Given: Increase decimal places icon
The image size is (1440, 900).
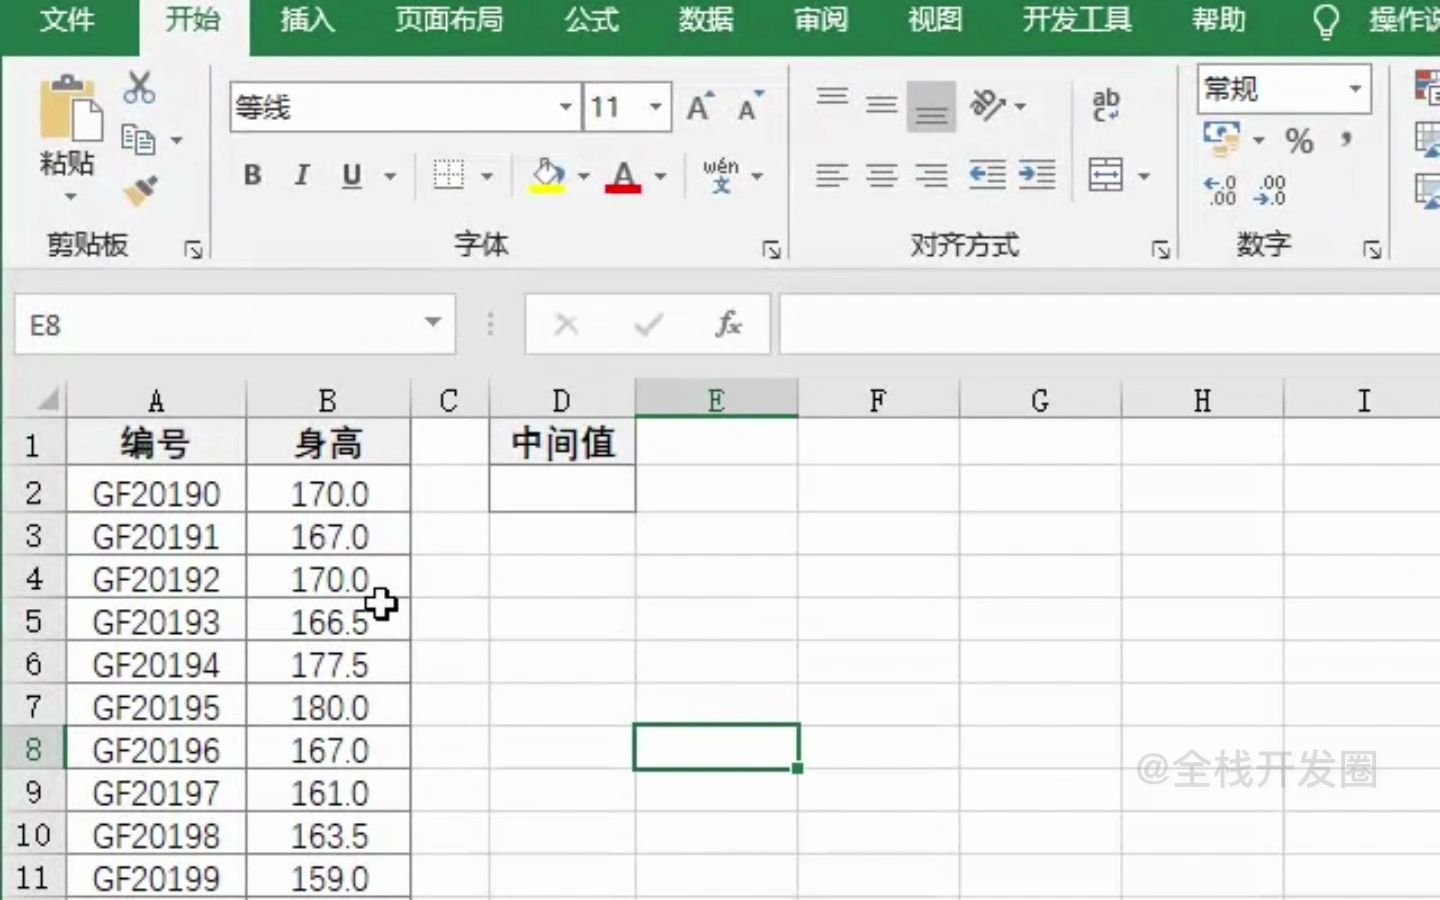Looking at the screenshot, I should point(1220,190).
